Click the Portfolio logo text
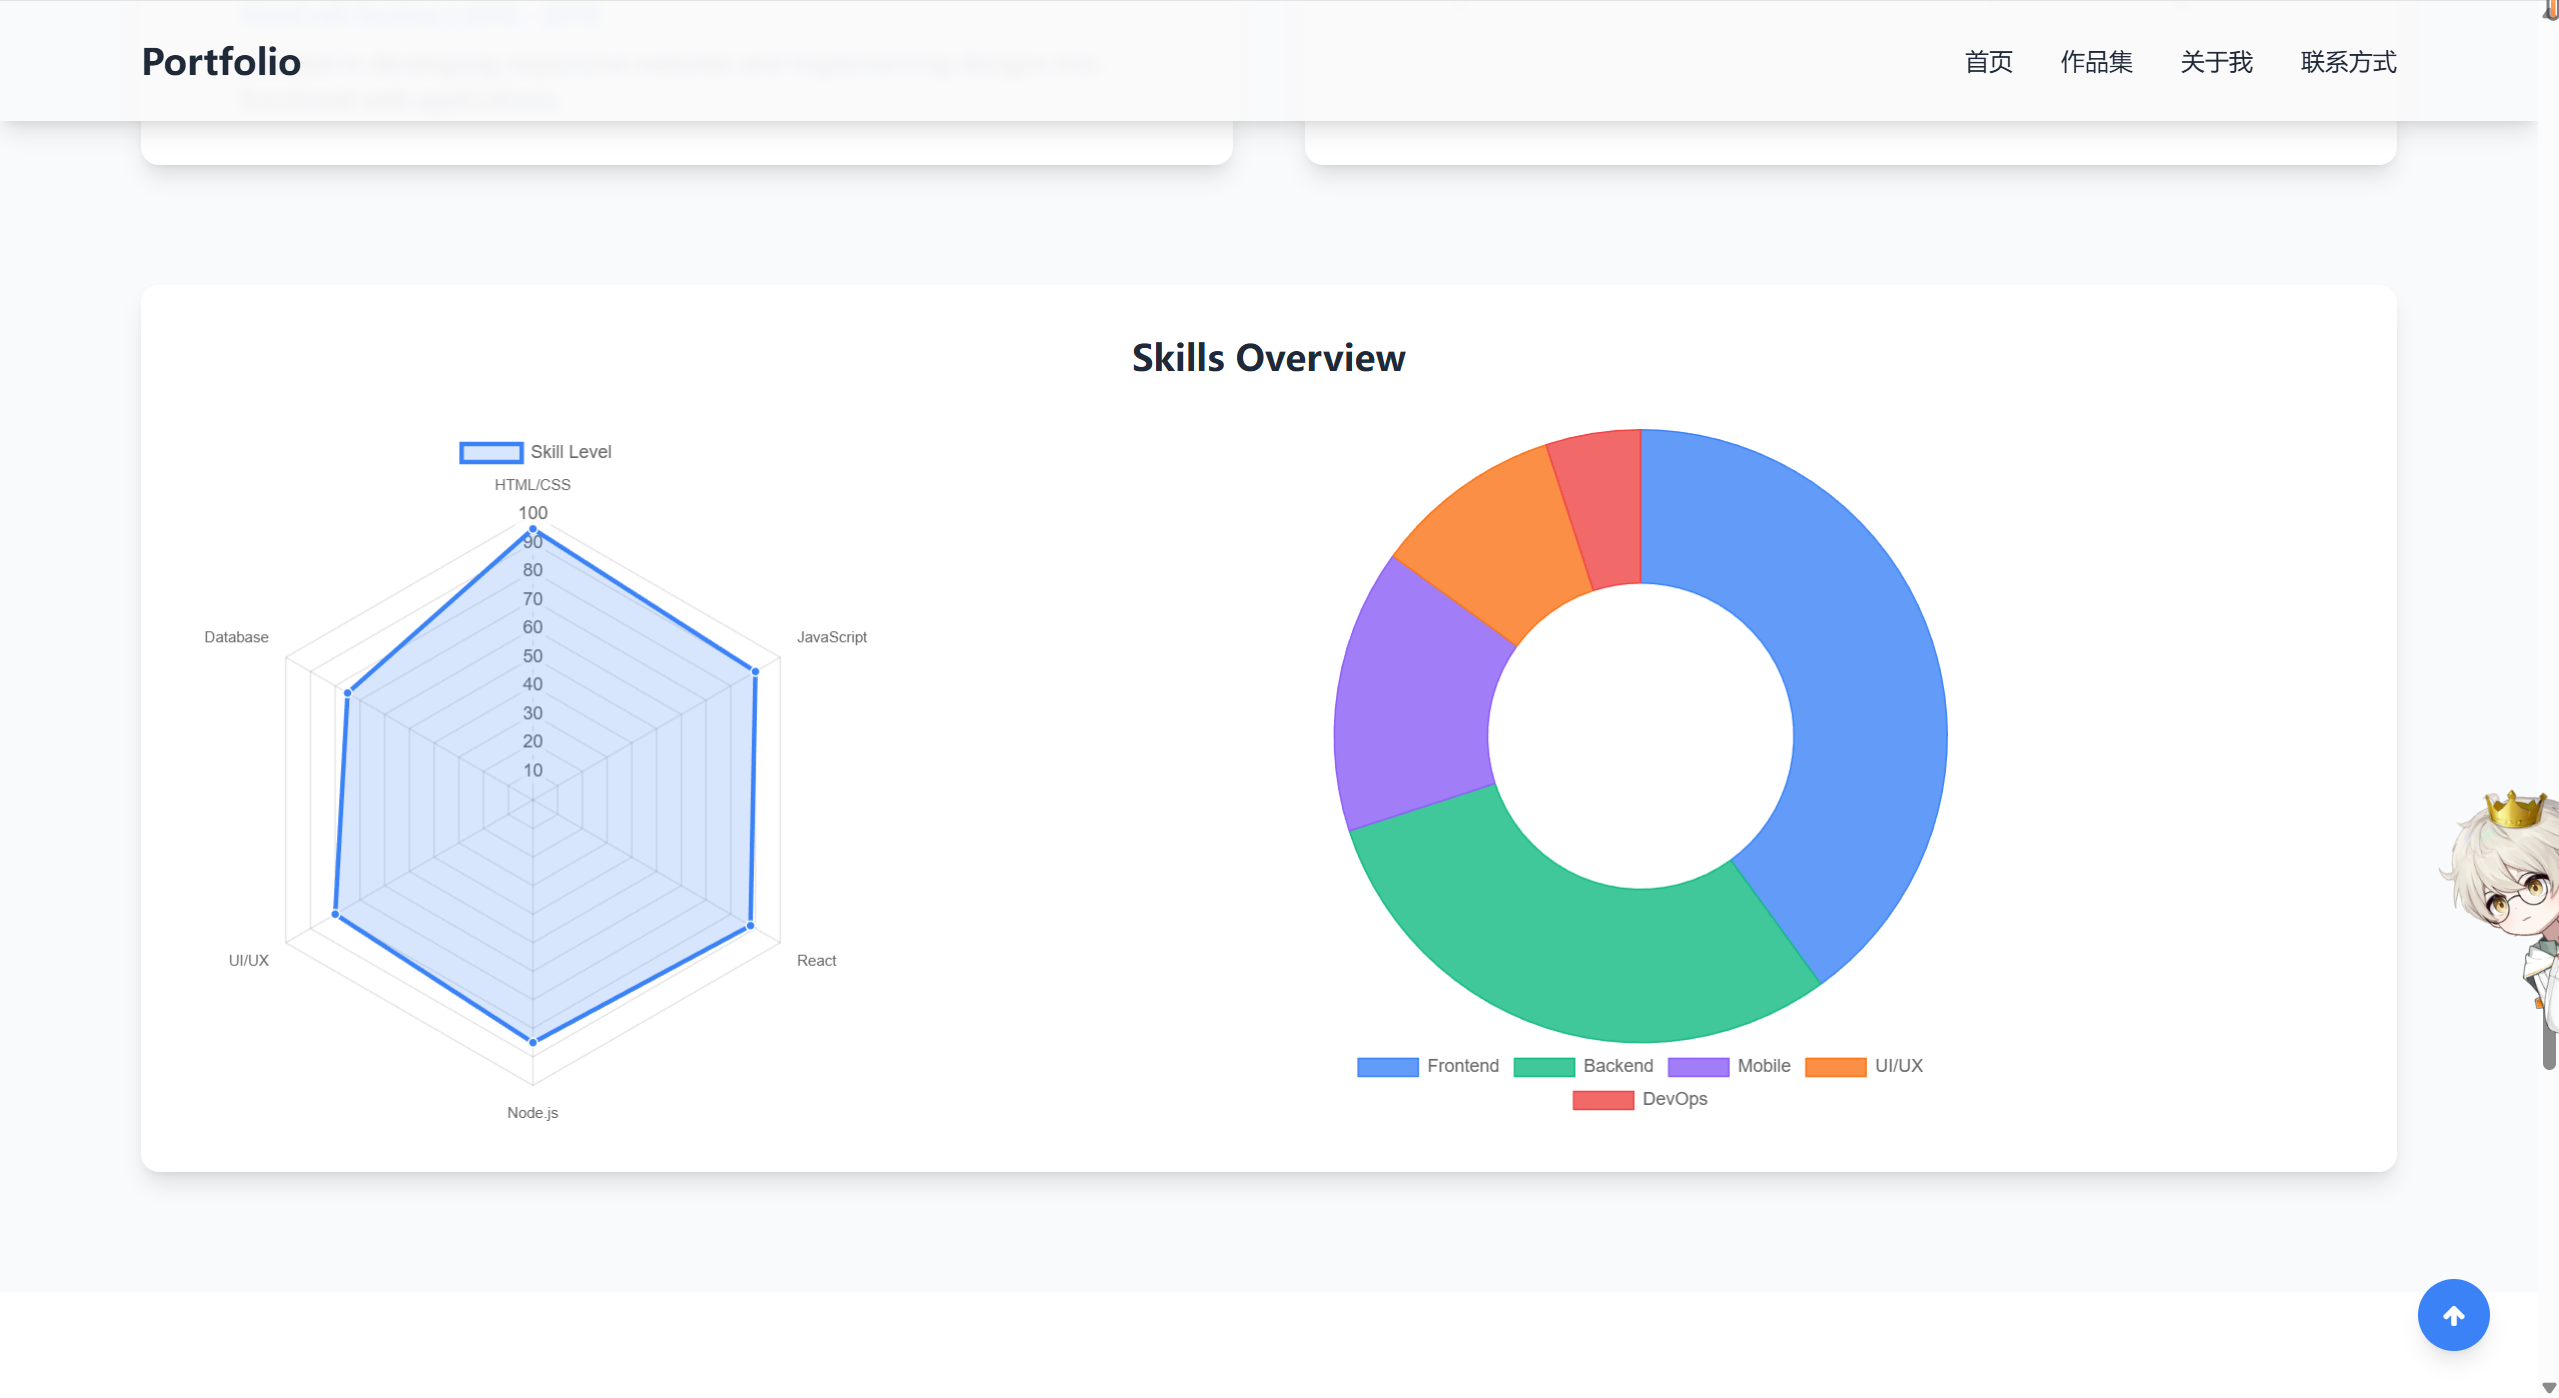Viewport: 2559px width, 1398px height. click(221, 62)
